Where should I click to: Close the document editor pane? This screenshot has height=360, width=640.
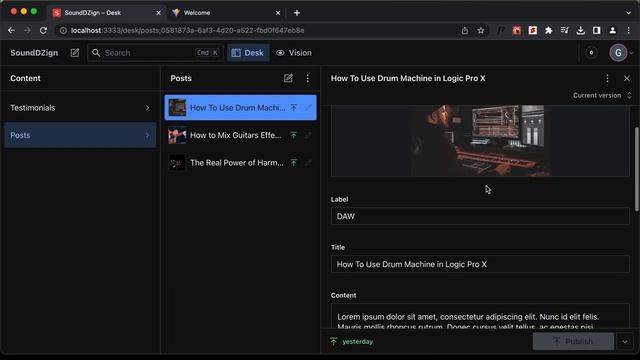point(627,78)
